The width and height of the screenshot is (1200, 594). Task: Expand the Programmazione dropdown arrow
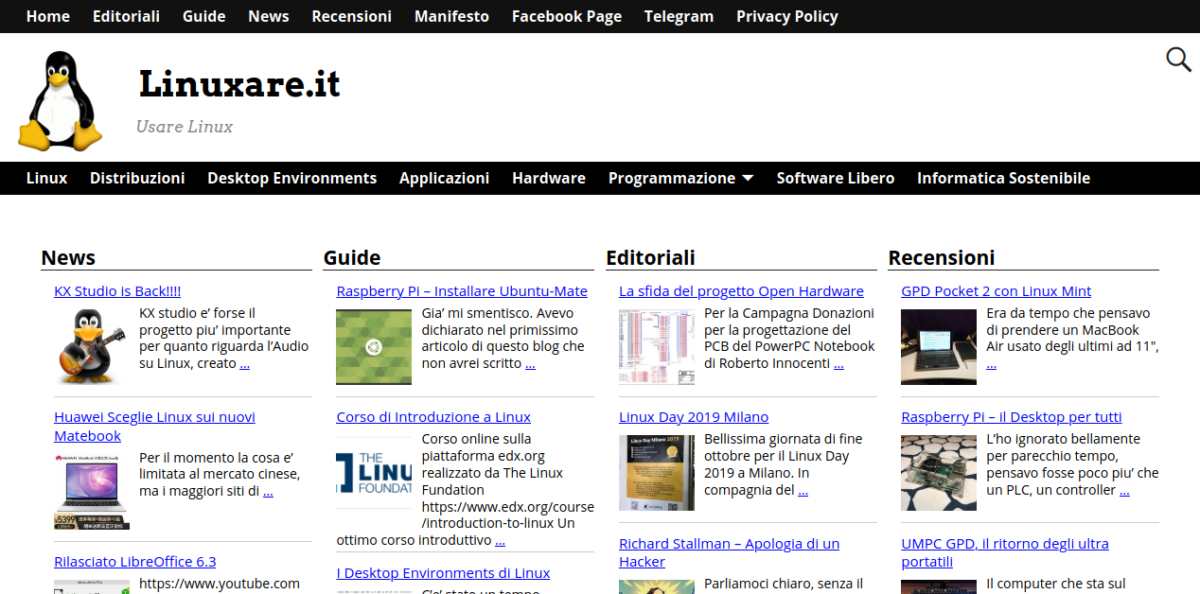747,178
